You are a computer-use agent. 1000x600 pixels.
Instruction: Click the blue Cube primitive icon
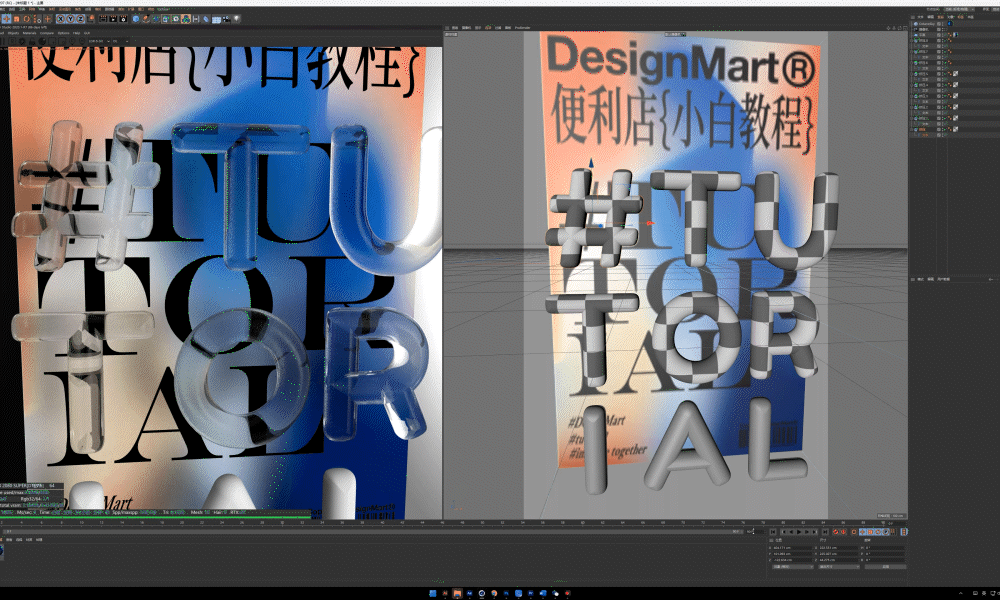pos(136,19)
